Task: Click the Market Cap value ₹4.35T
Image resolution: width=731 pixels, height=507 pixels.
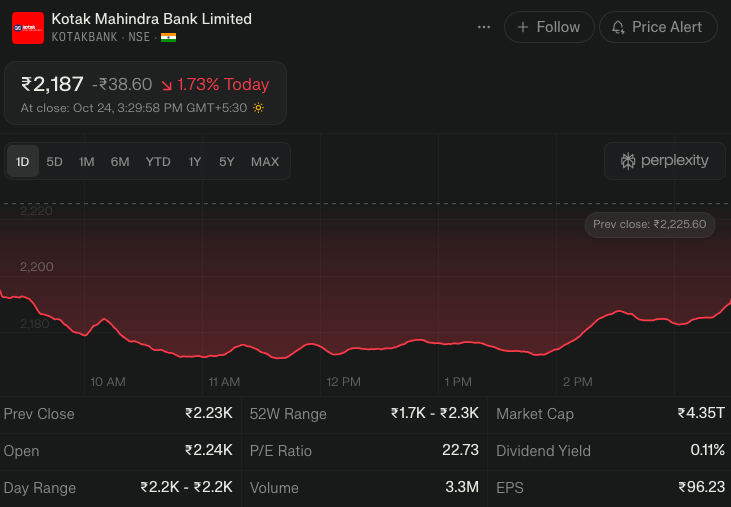Action: point(701,413)
